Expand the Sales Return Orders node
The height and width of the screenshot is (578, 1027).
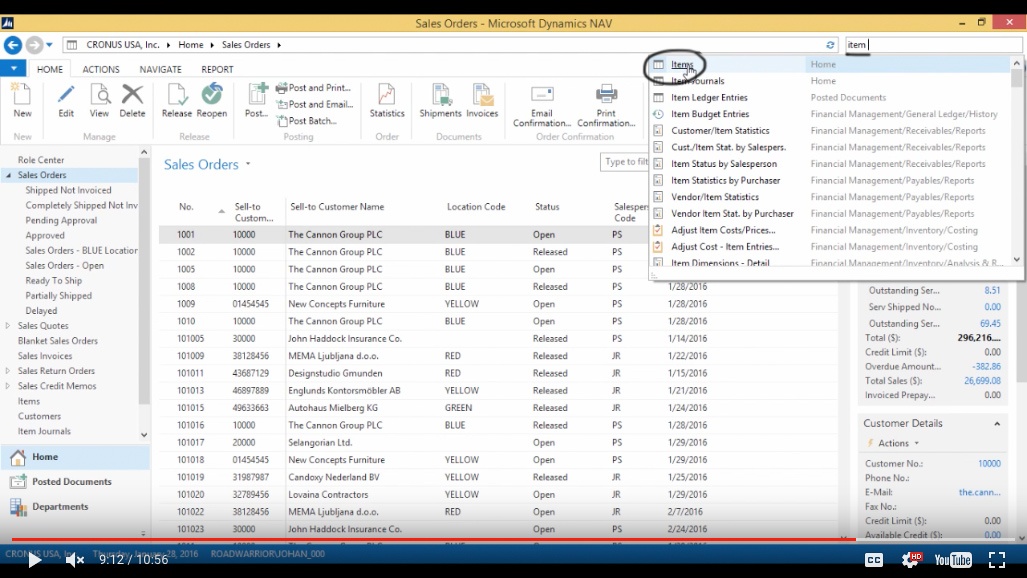tap(8, 371)
